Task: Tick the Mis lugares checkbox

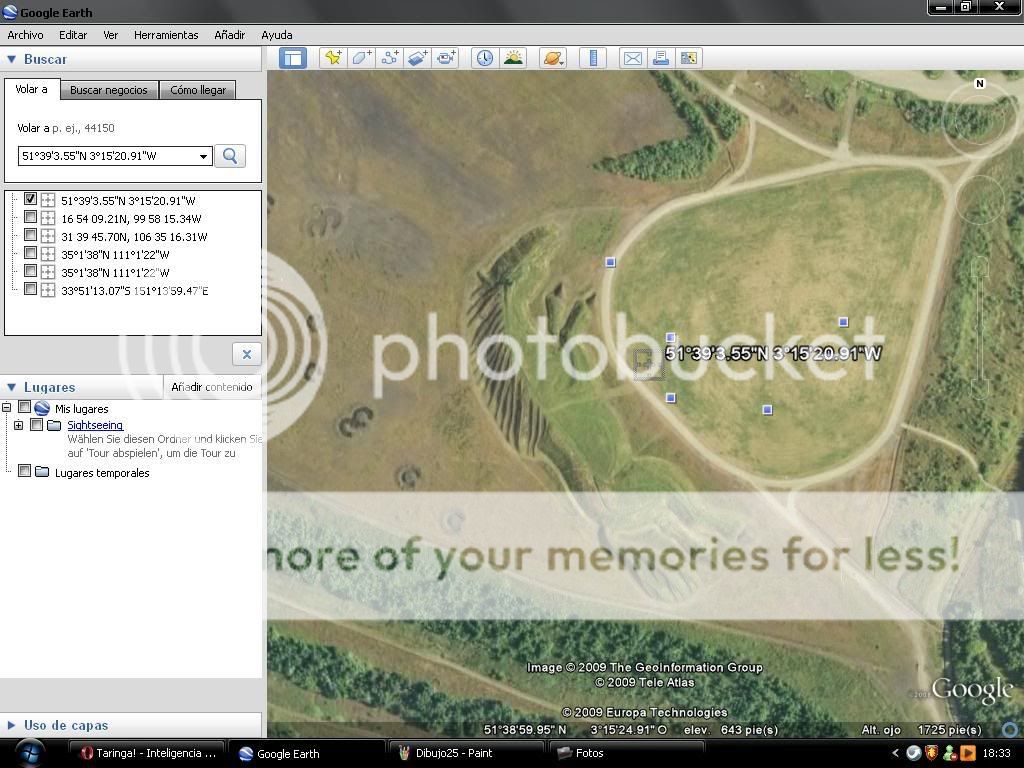Action: (24, 407)
